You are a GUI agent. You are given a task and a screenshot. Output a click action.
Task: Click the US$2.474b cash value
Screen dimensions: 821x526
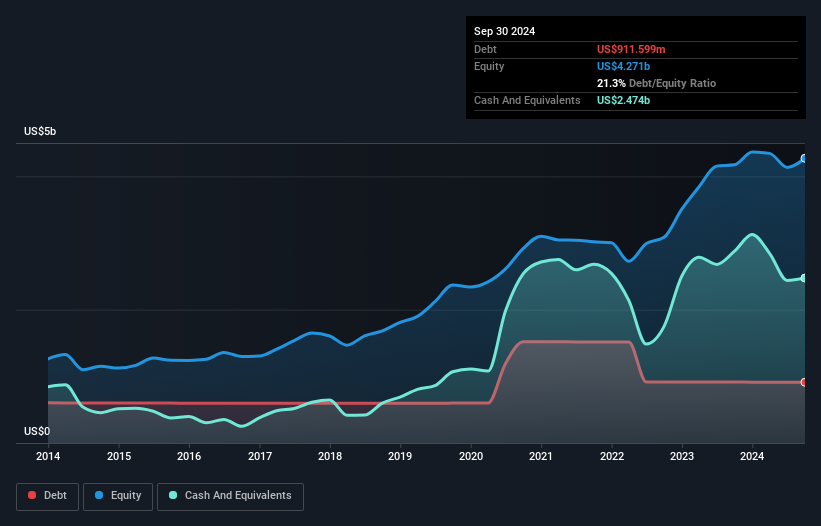click(x=623, y=100)
